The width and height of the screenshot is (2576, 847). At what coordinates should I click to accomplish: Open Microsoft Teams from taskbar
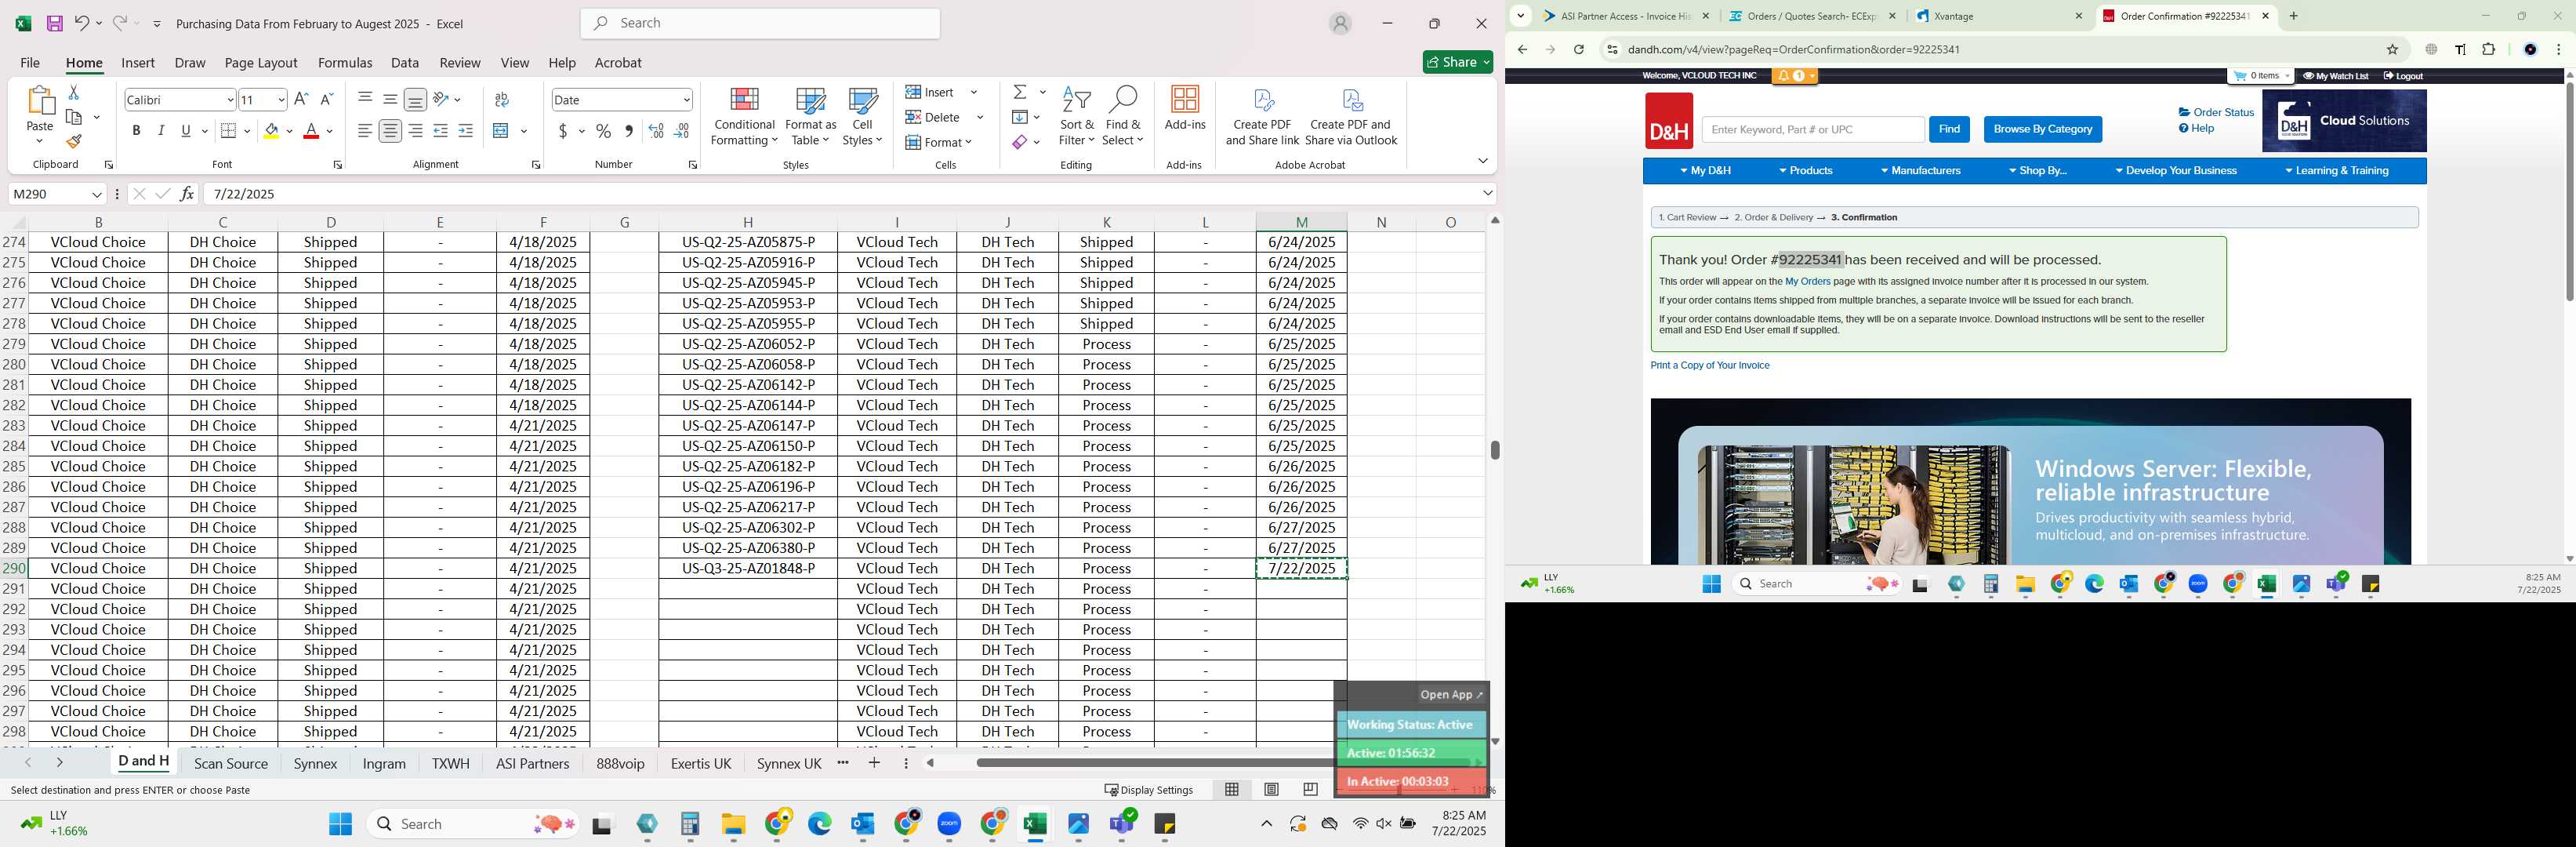coord(1122,823)
